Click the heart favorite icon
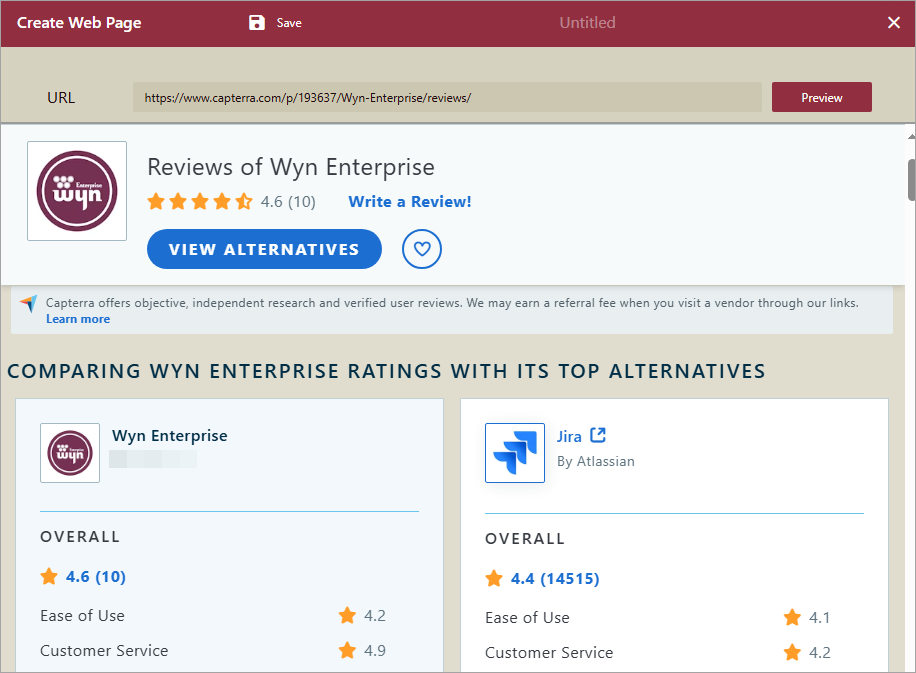 tap(422, 249)
